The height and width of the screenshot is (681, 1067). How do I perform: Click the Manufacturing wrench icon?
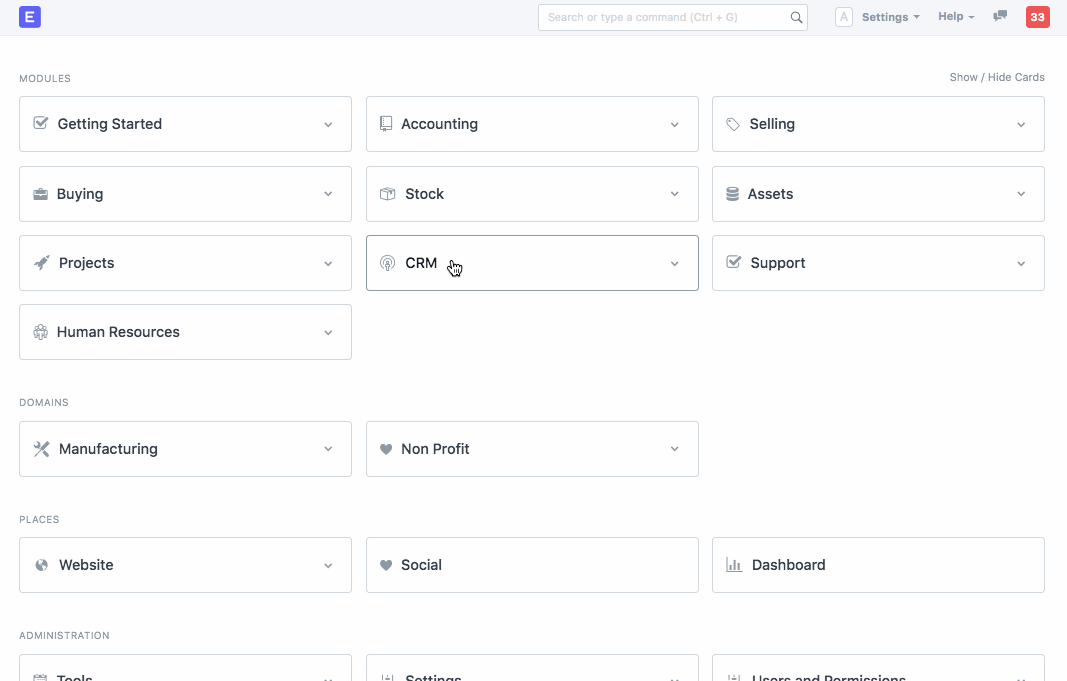pyautogui.click(x=40, y=448)
